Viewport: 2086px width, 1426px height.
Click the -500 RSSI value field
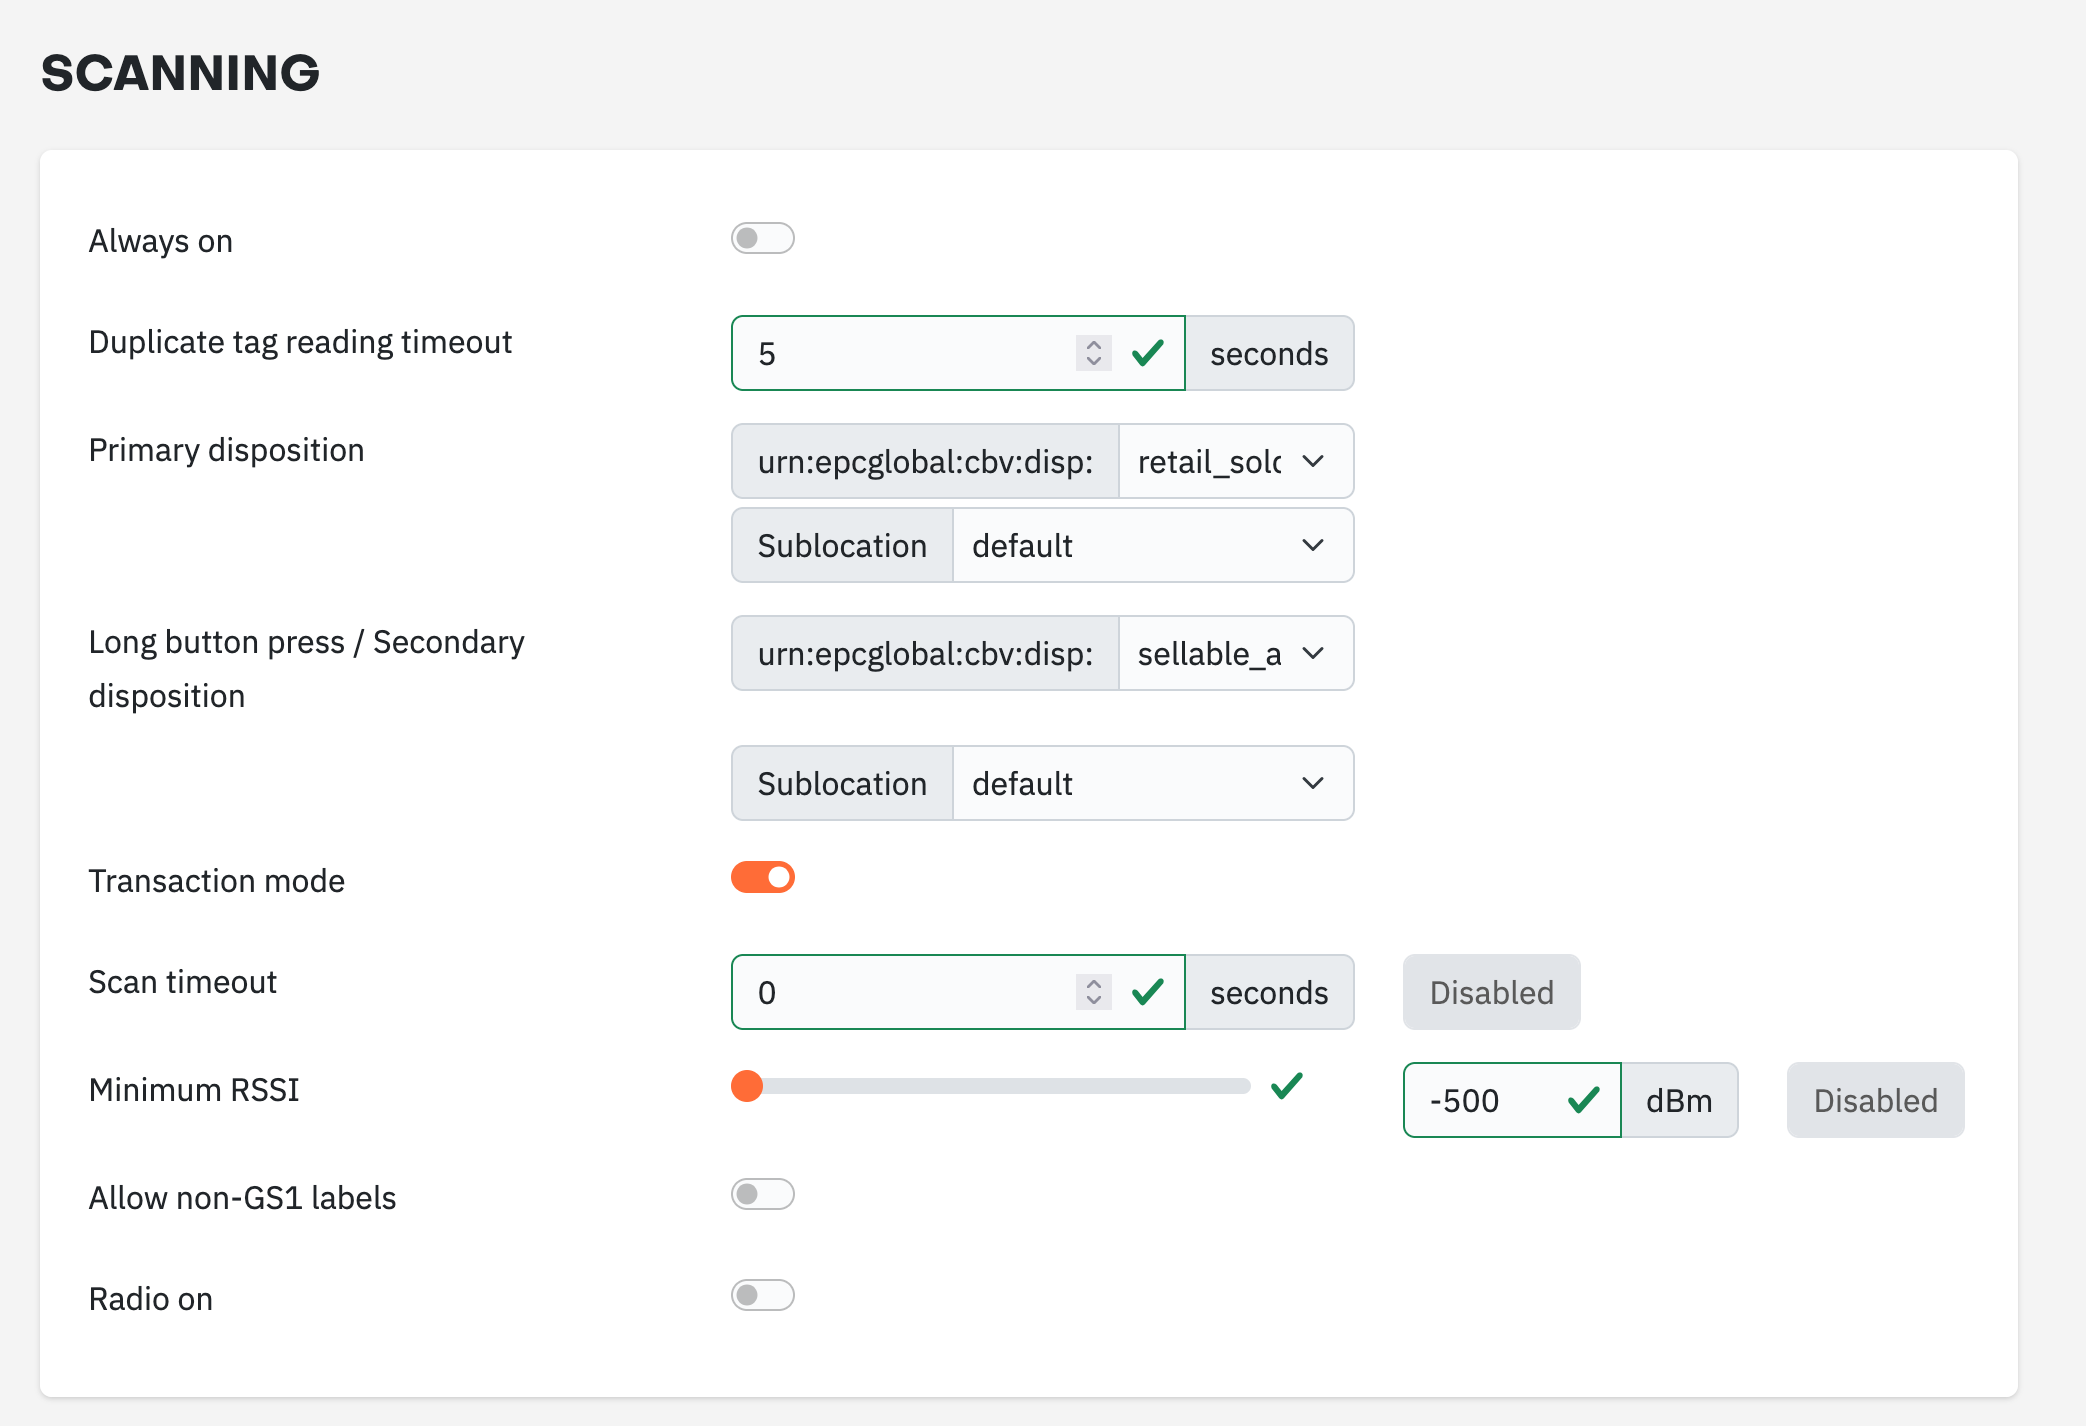(1480, 1100)
